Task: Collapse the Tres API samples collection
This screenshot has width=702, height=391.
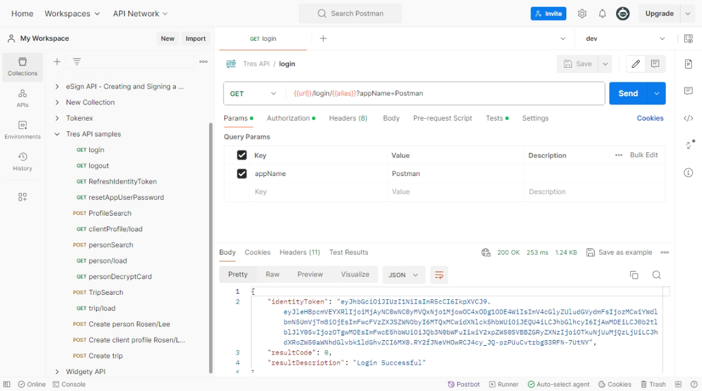Action: coord(57,134)
